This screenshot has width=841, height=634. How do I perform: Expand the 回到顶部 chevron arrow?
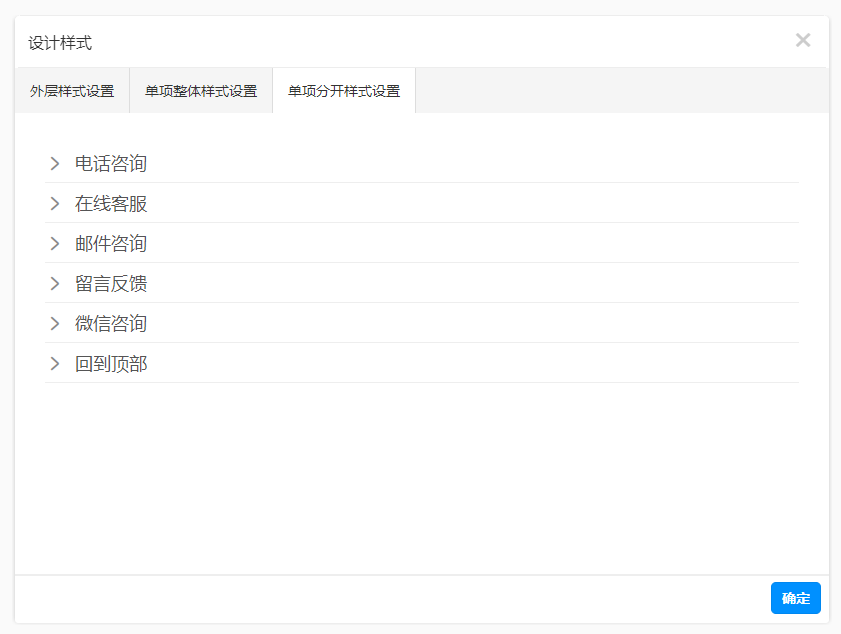(x=55, y=364)
